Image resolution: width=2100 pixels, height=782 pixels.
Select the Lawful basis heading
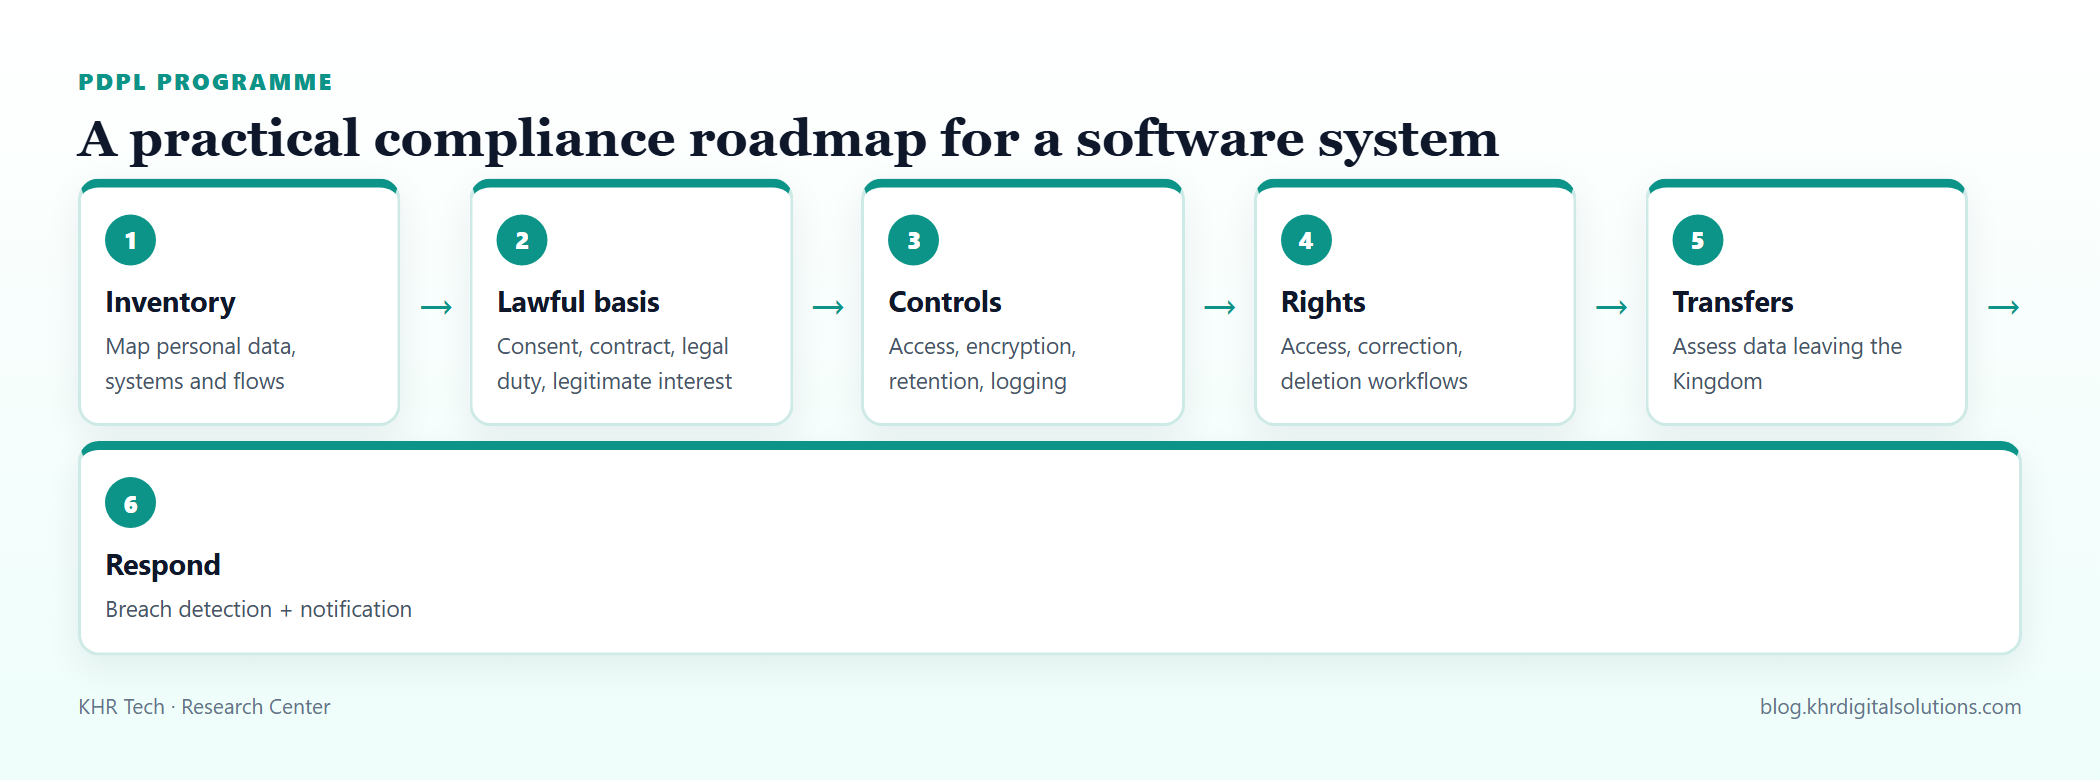[x=578, y=302]
